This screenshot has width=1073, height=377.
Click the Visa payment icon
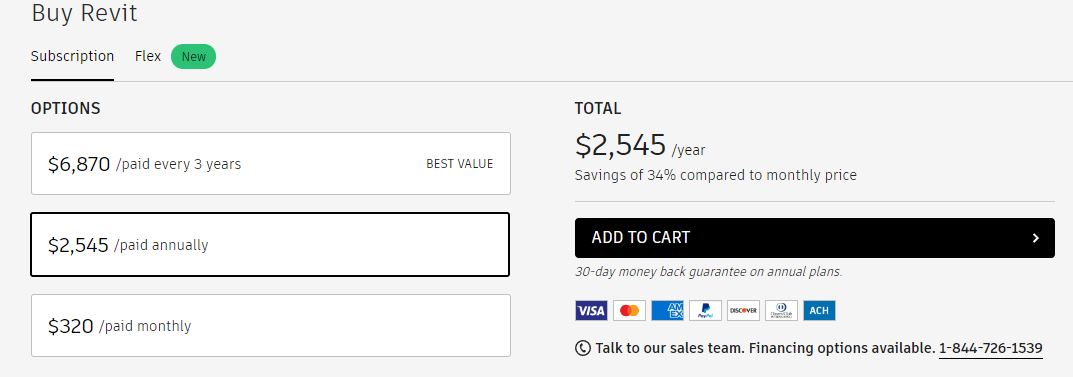point(591,311)
